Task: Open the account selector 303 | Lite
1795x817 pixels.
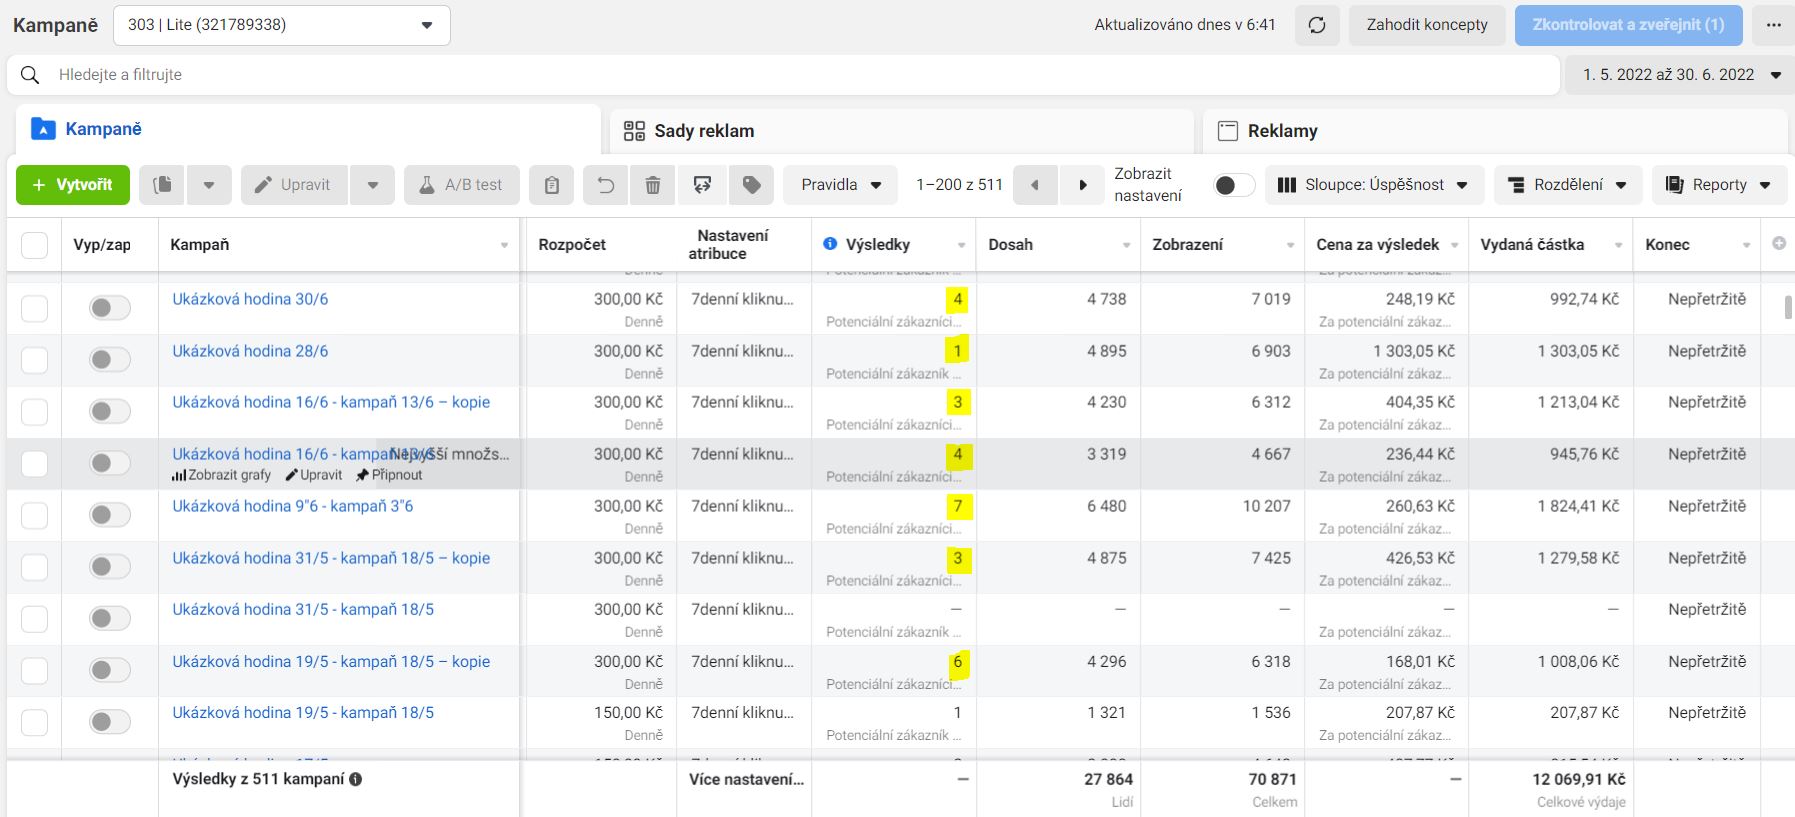Action: click(x=281, y=25)
